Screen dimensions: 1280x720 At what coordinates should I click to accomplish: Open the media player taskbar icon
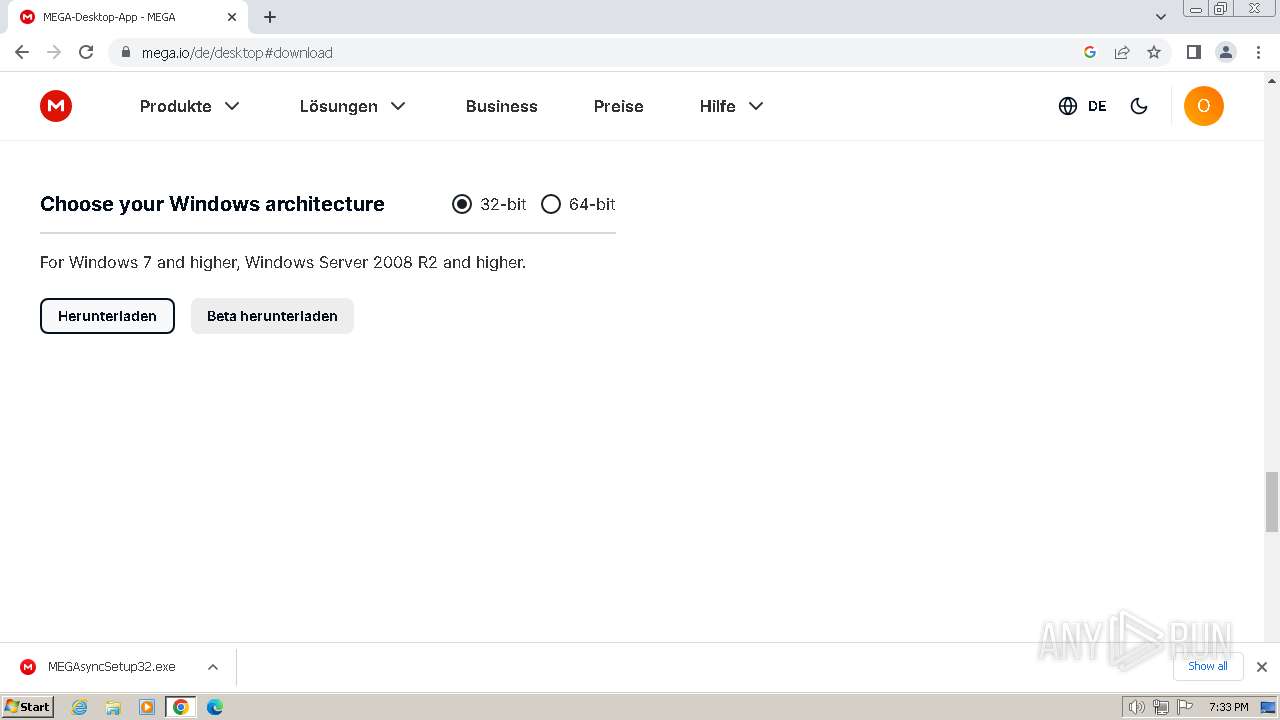pyautogui.click(x=147, y=707)
